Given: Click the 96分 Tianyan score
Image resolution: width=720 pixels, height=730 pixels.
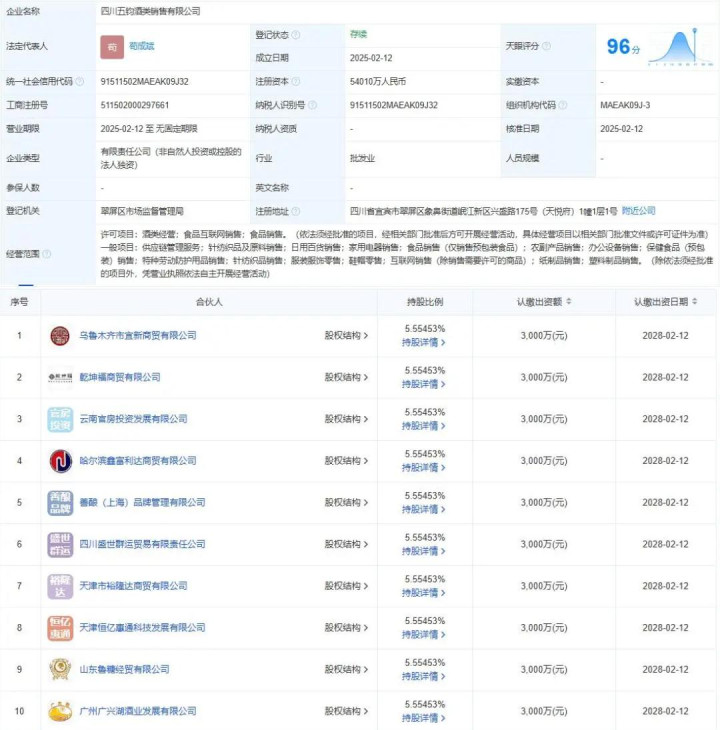Looking at the screenshot, I should pos(623,47).
